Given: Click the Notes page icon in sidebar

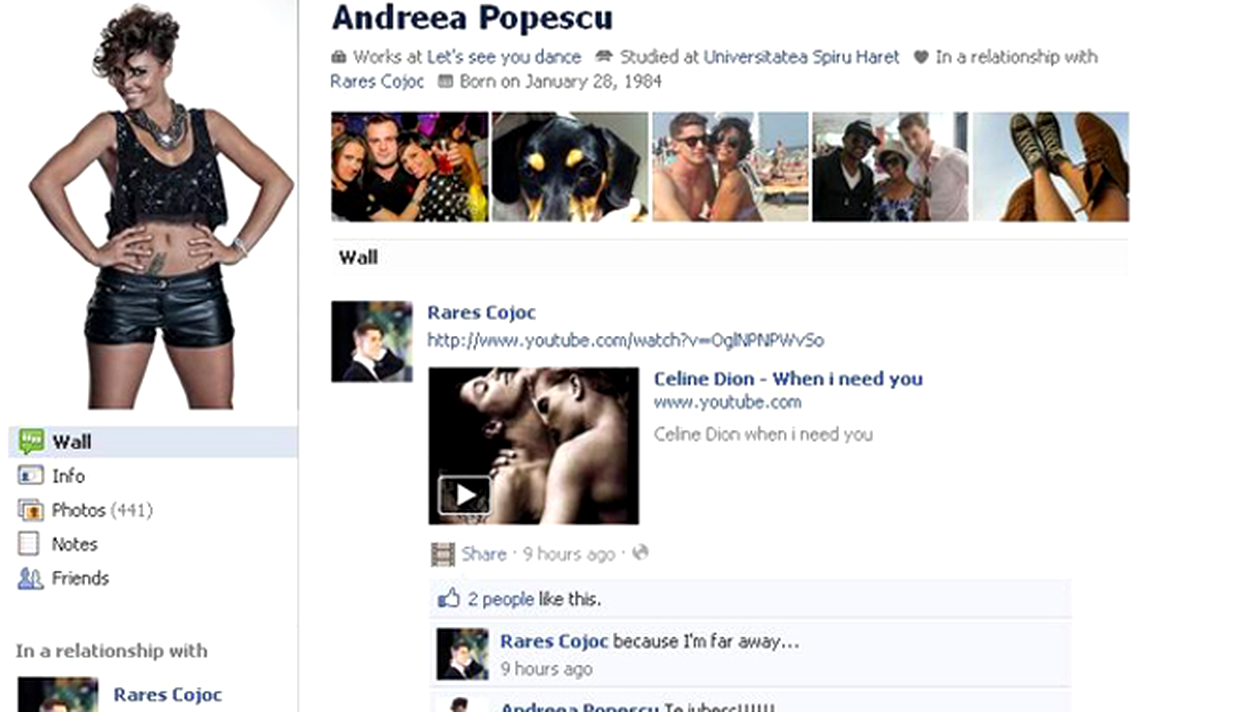Looking at the screenshot, I should click(x=30, y=544).
